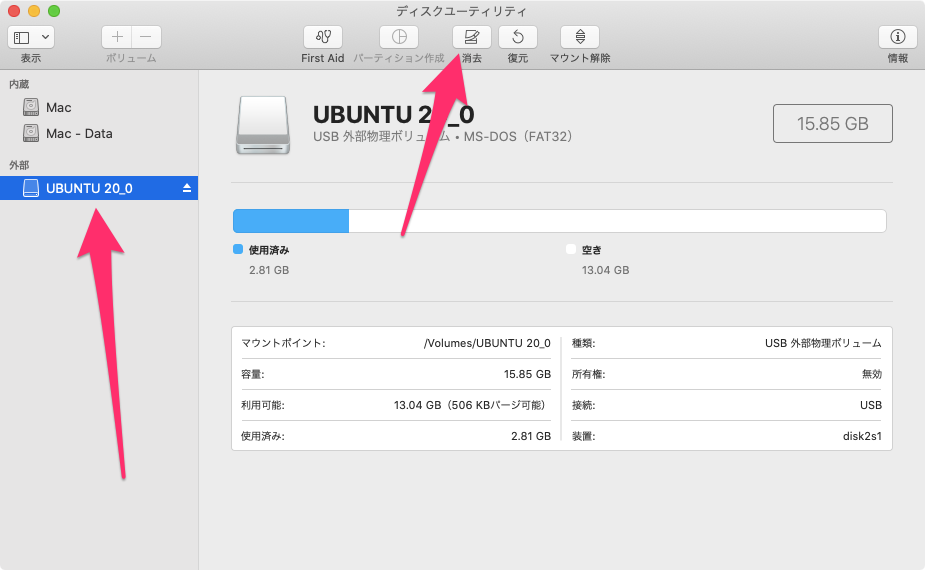Click the 15.85 GB capacity box
The image size is (925, 570).
pyautogui.click(x=832, y=123)
